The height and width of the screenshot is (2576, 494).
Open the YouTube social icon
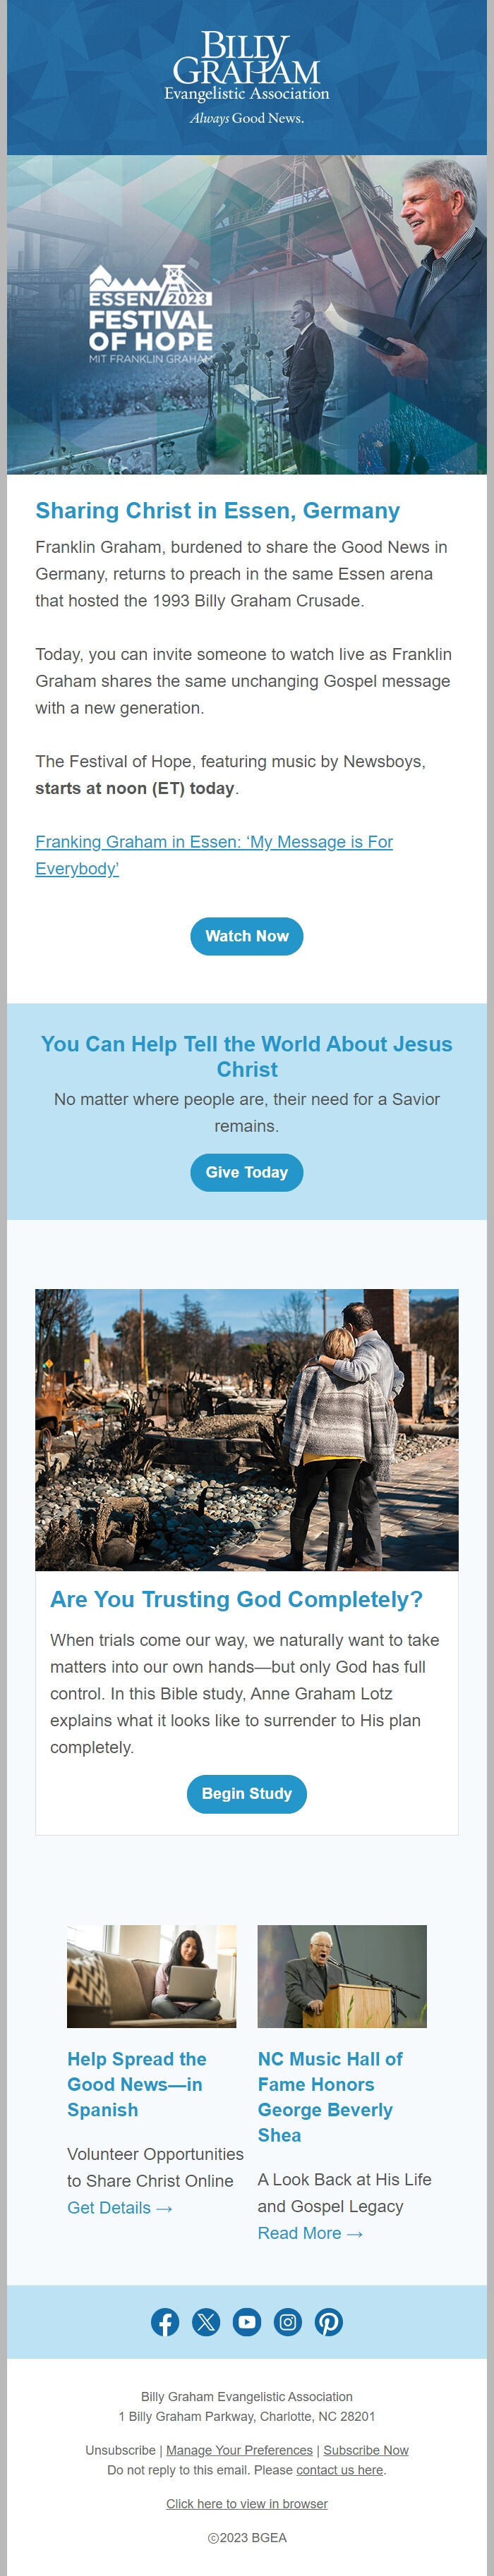(247, 2322)
